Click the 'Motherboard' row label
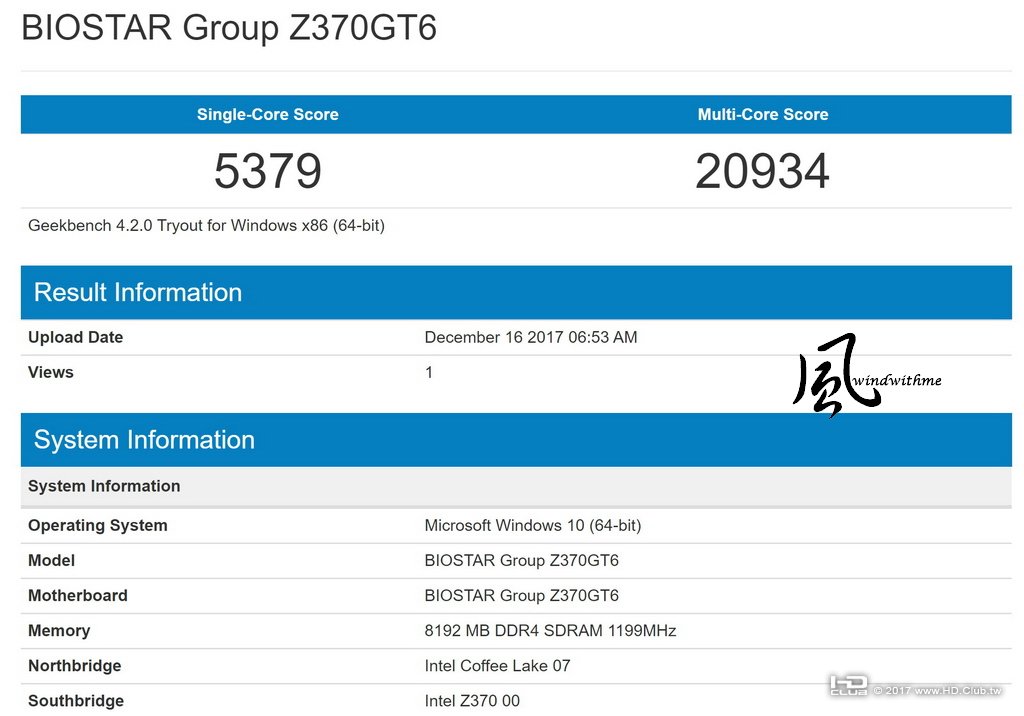 78,596
